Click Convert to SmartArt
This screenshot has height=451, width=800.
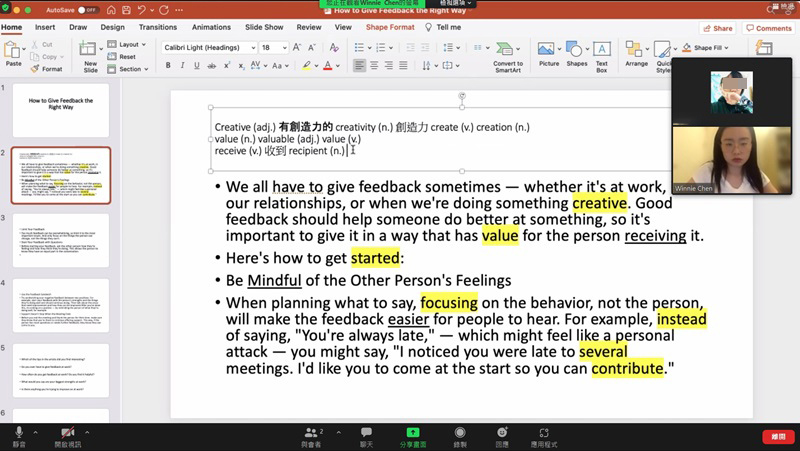click(x=508, y=57)
